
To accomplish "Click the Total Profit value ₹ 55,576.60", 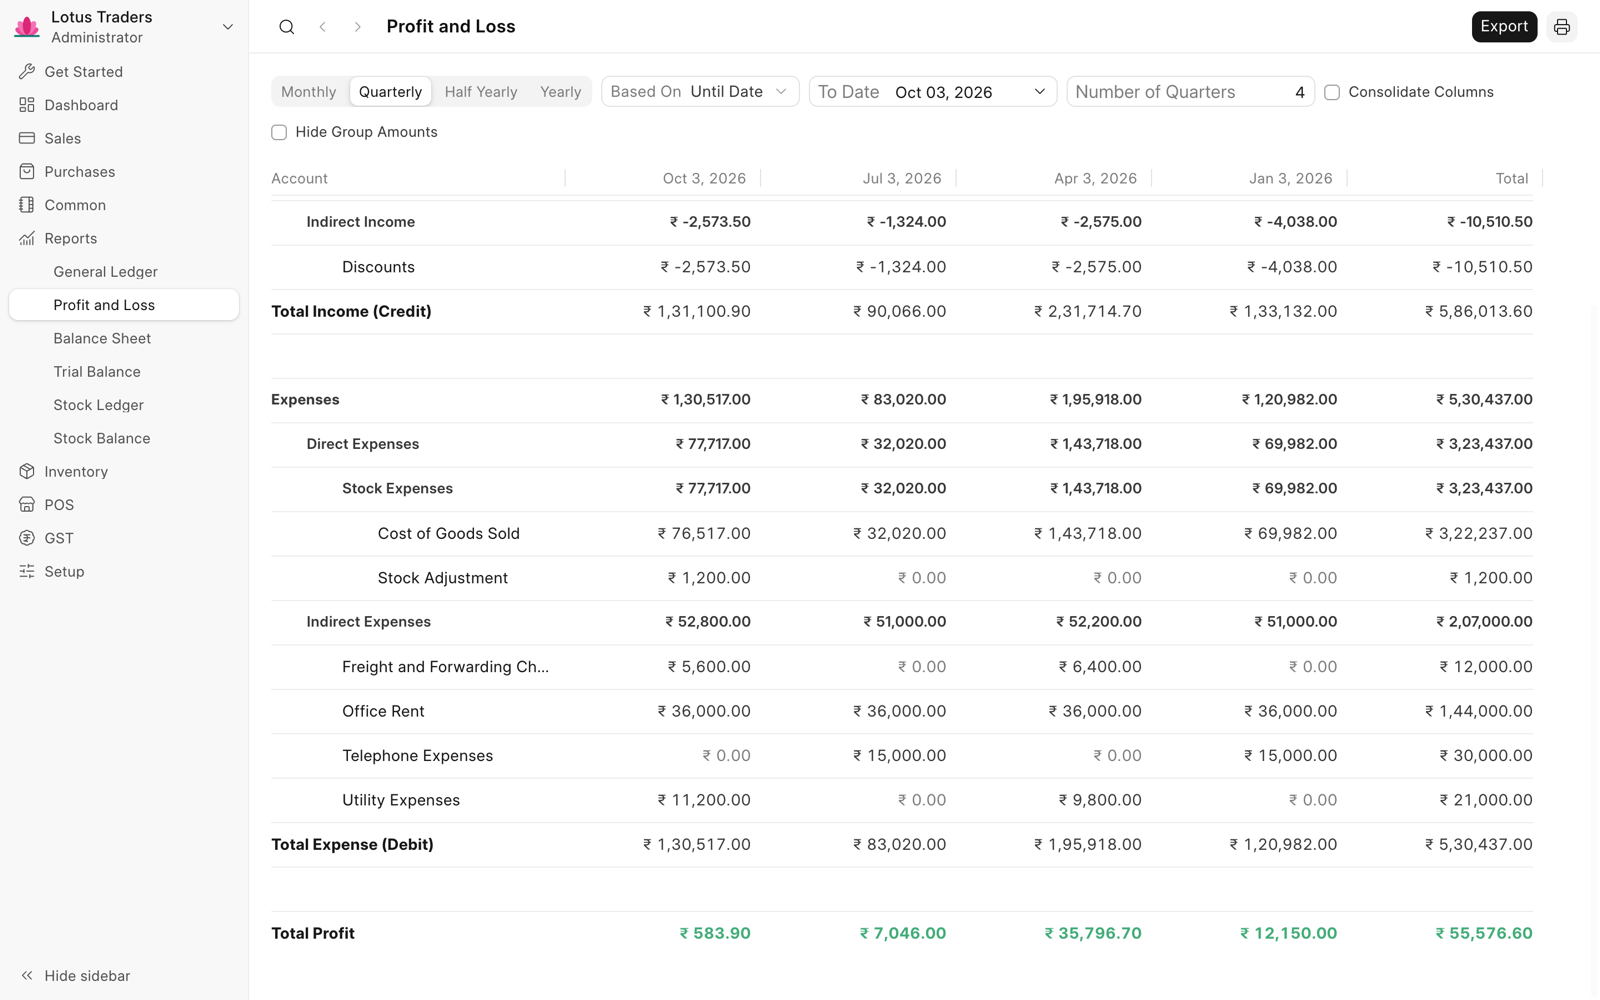I will click(1484, 933).
